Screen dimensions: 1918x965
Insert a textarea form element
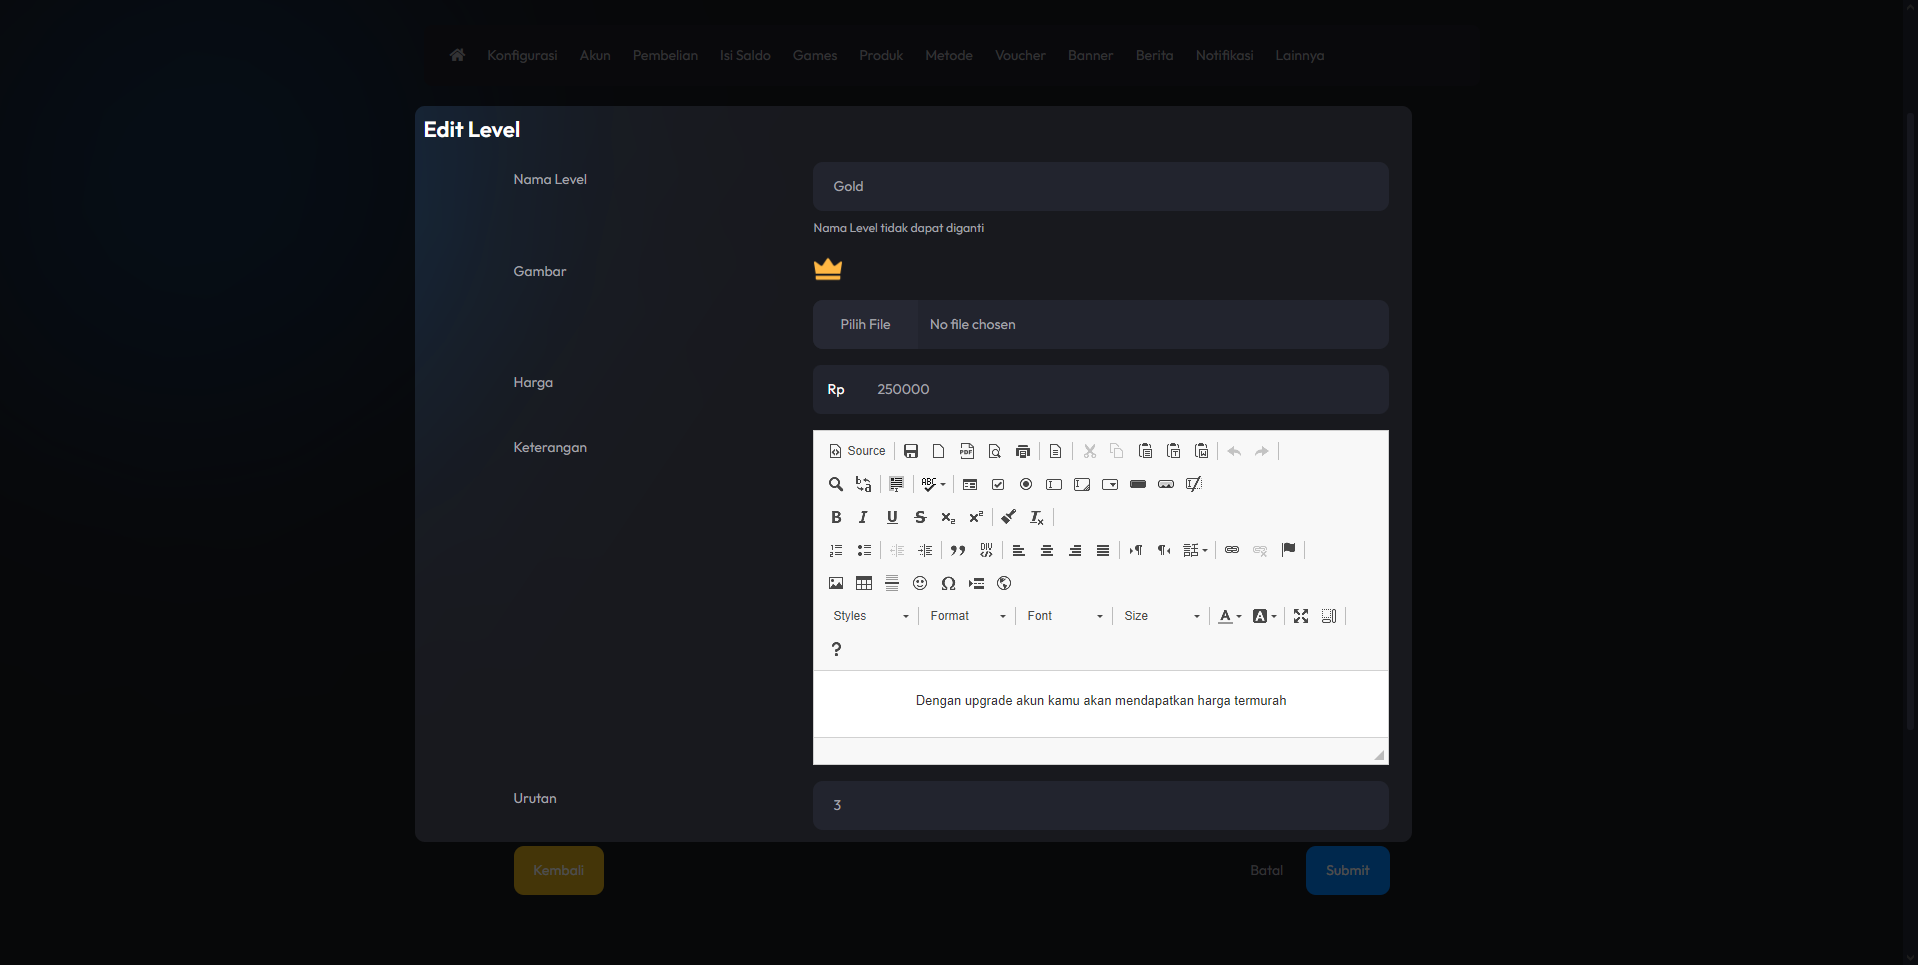pos(1082,484)
